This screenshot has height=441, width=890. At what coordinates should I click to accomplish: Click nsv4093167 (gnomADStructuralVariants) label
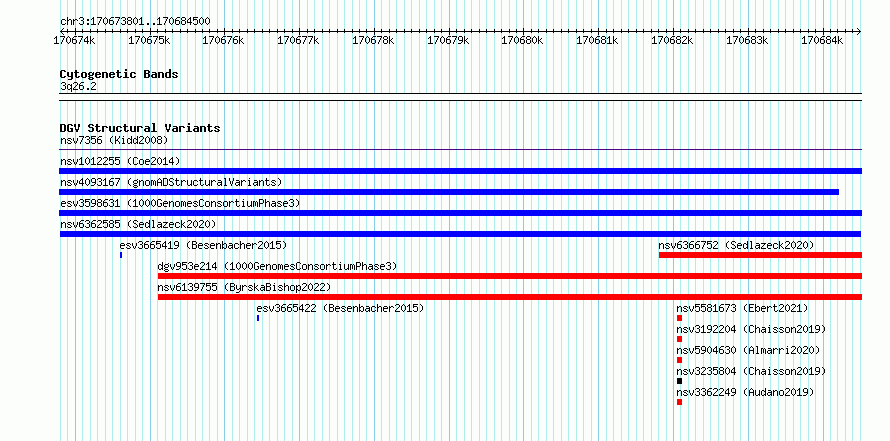[171, 182]
